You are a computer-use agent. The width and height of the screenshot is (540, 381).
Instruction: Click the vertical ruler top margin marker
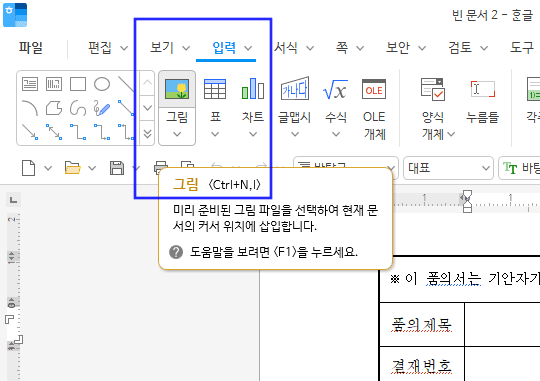[x=11, y=256]
